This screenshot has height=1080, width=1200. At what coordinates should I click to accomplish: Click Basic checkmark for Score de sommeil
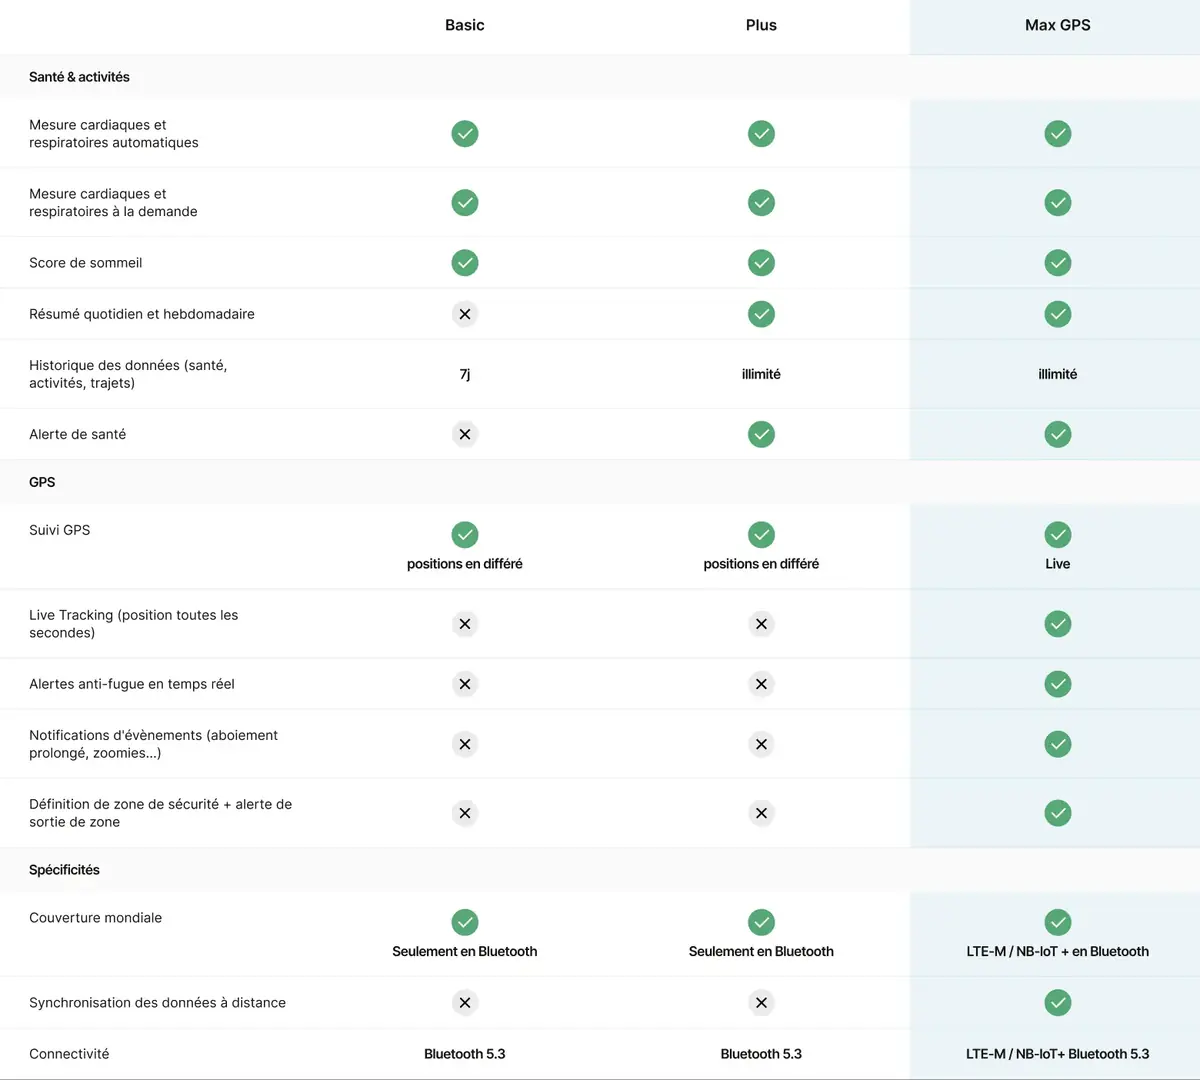click(x=465, y=263)
